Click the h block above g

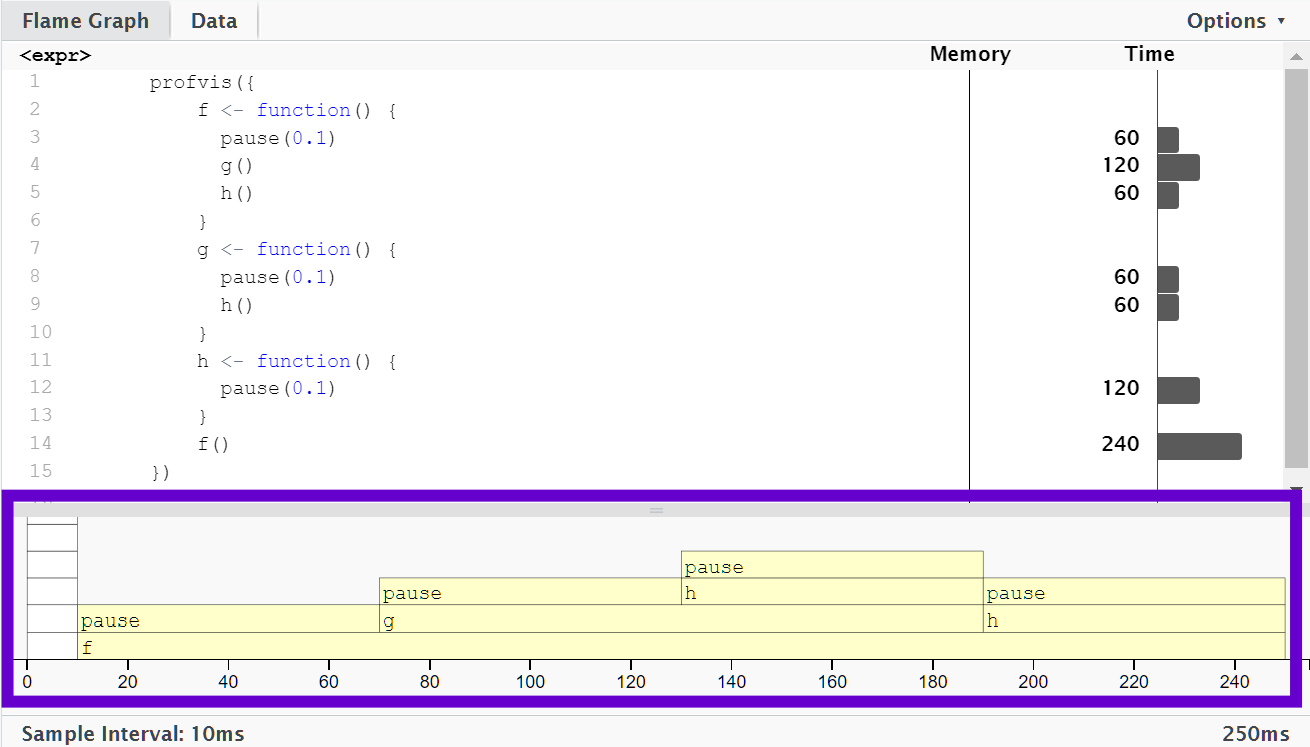point(832,592)
